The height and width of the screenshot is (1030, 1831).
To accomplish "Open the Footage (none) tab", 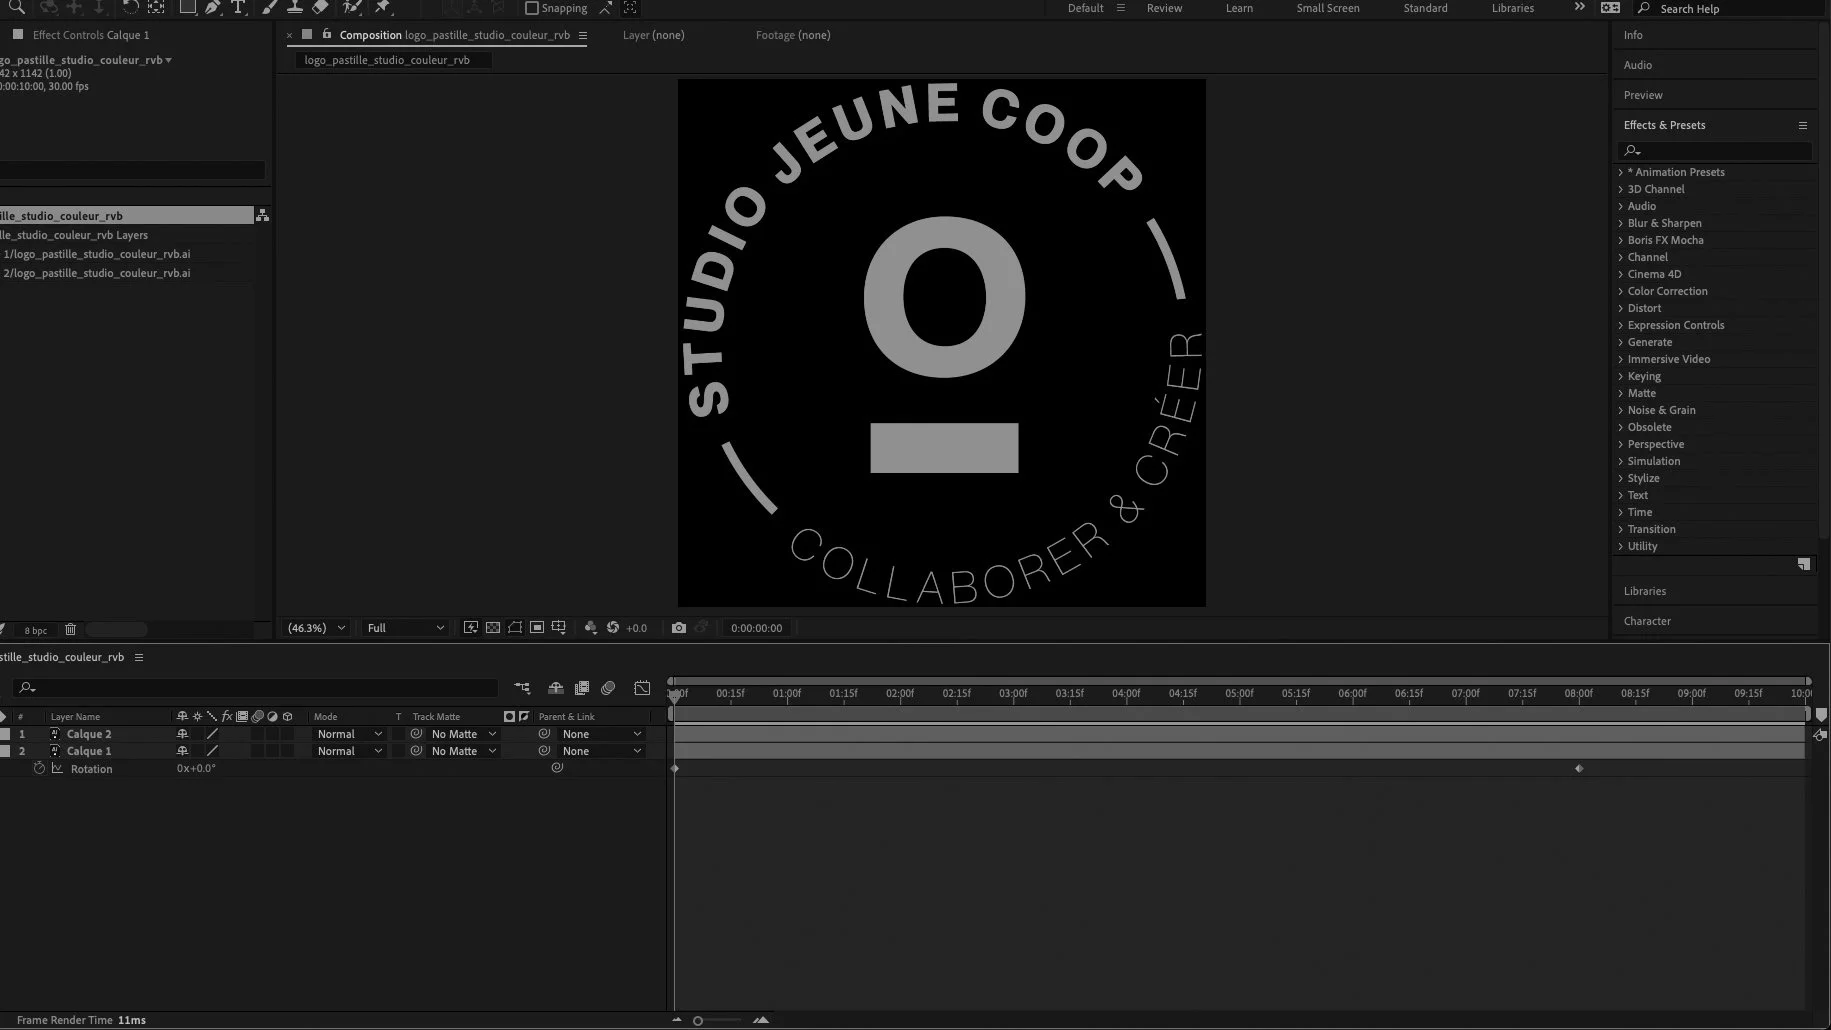I will (793, 35).
